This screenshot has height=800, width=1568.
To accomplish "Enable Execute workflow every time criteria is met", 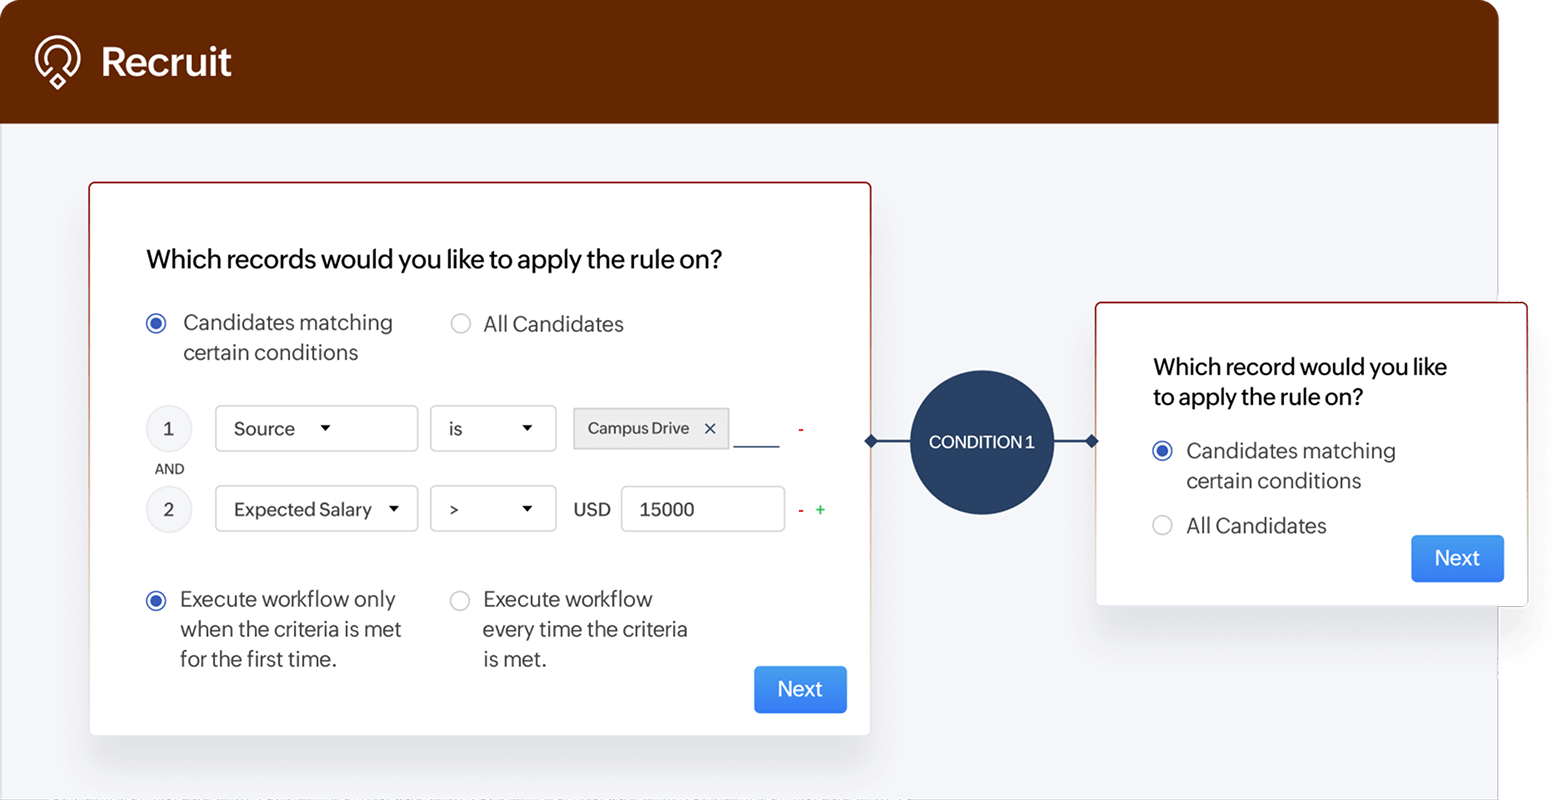I will point(460,600).
